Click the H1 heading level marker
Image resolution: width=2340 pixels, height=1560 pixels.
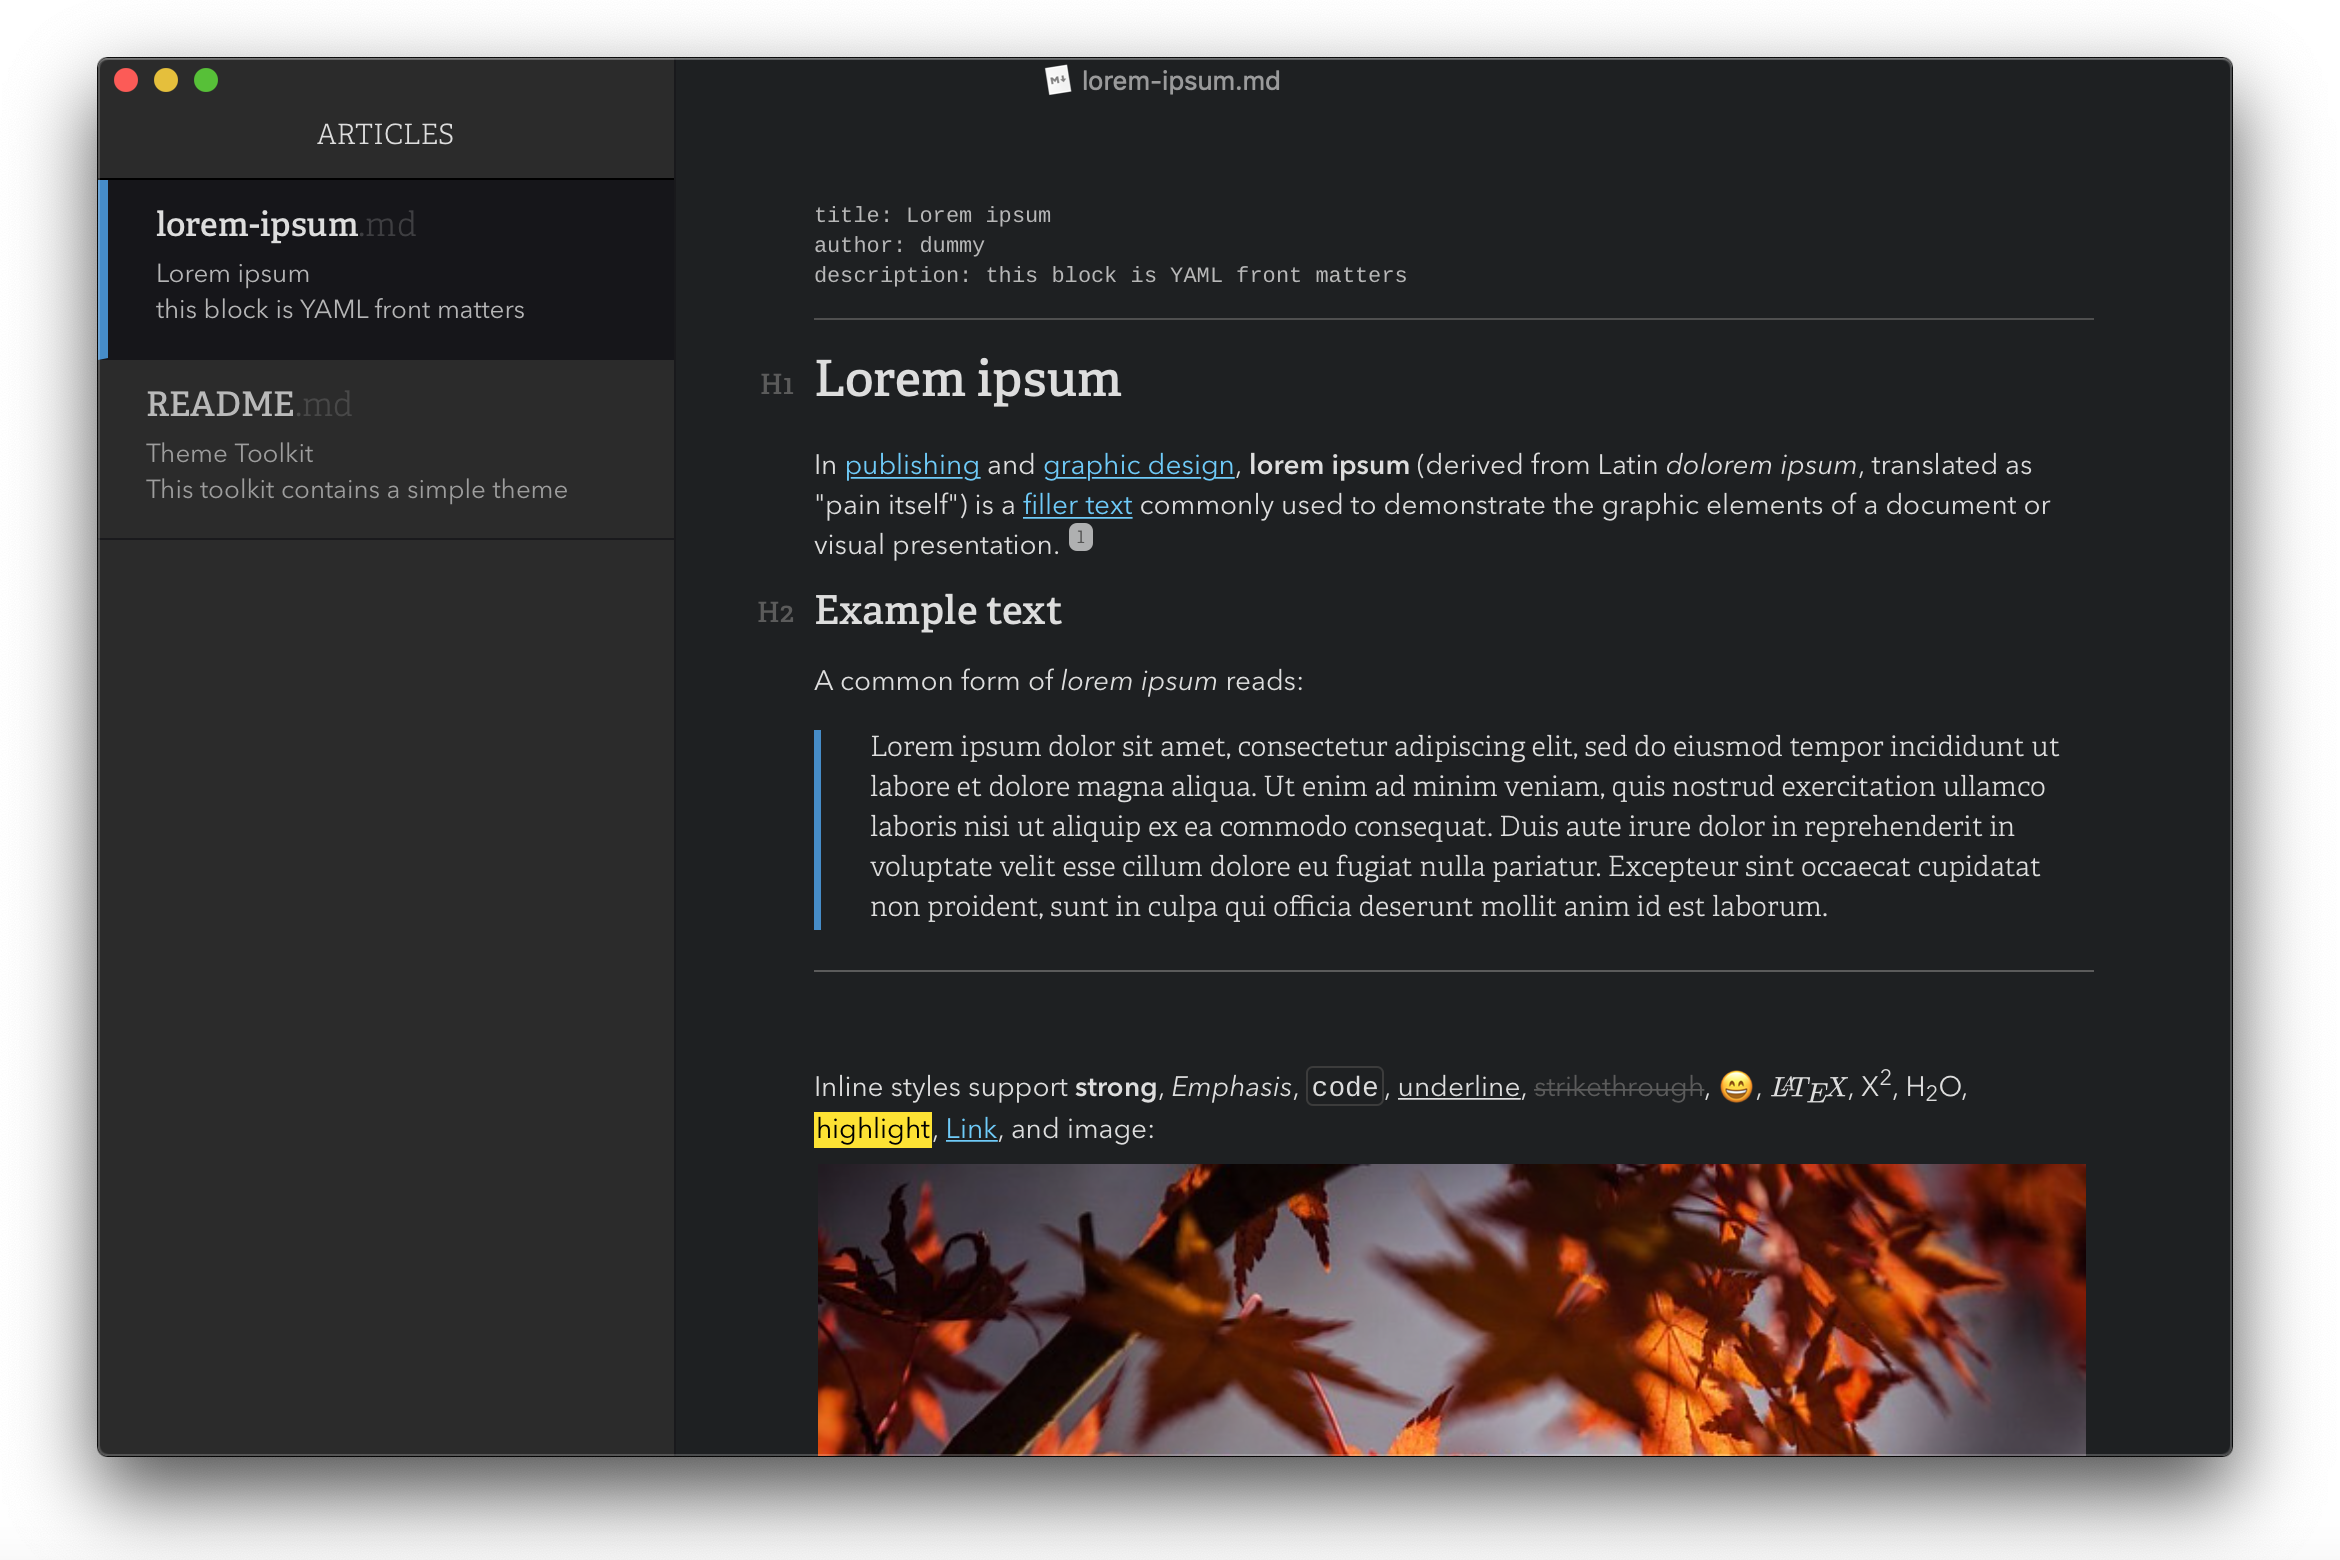pyautogui.click(x=776, y=385)
